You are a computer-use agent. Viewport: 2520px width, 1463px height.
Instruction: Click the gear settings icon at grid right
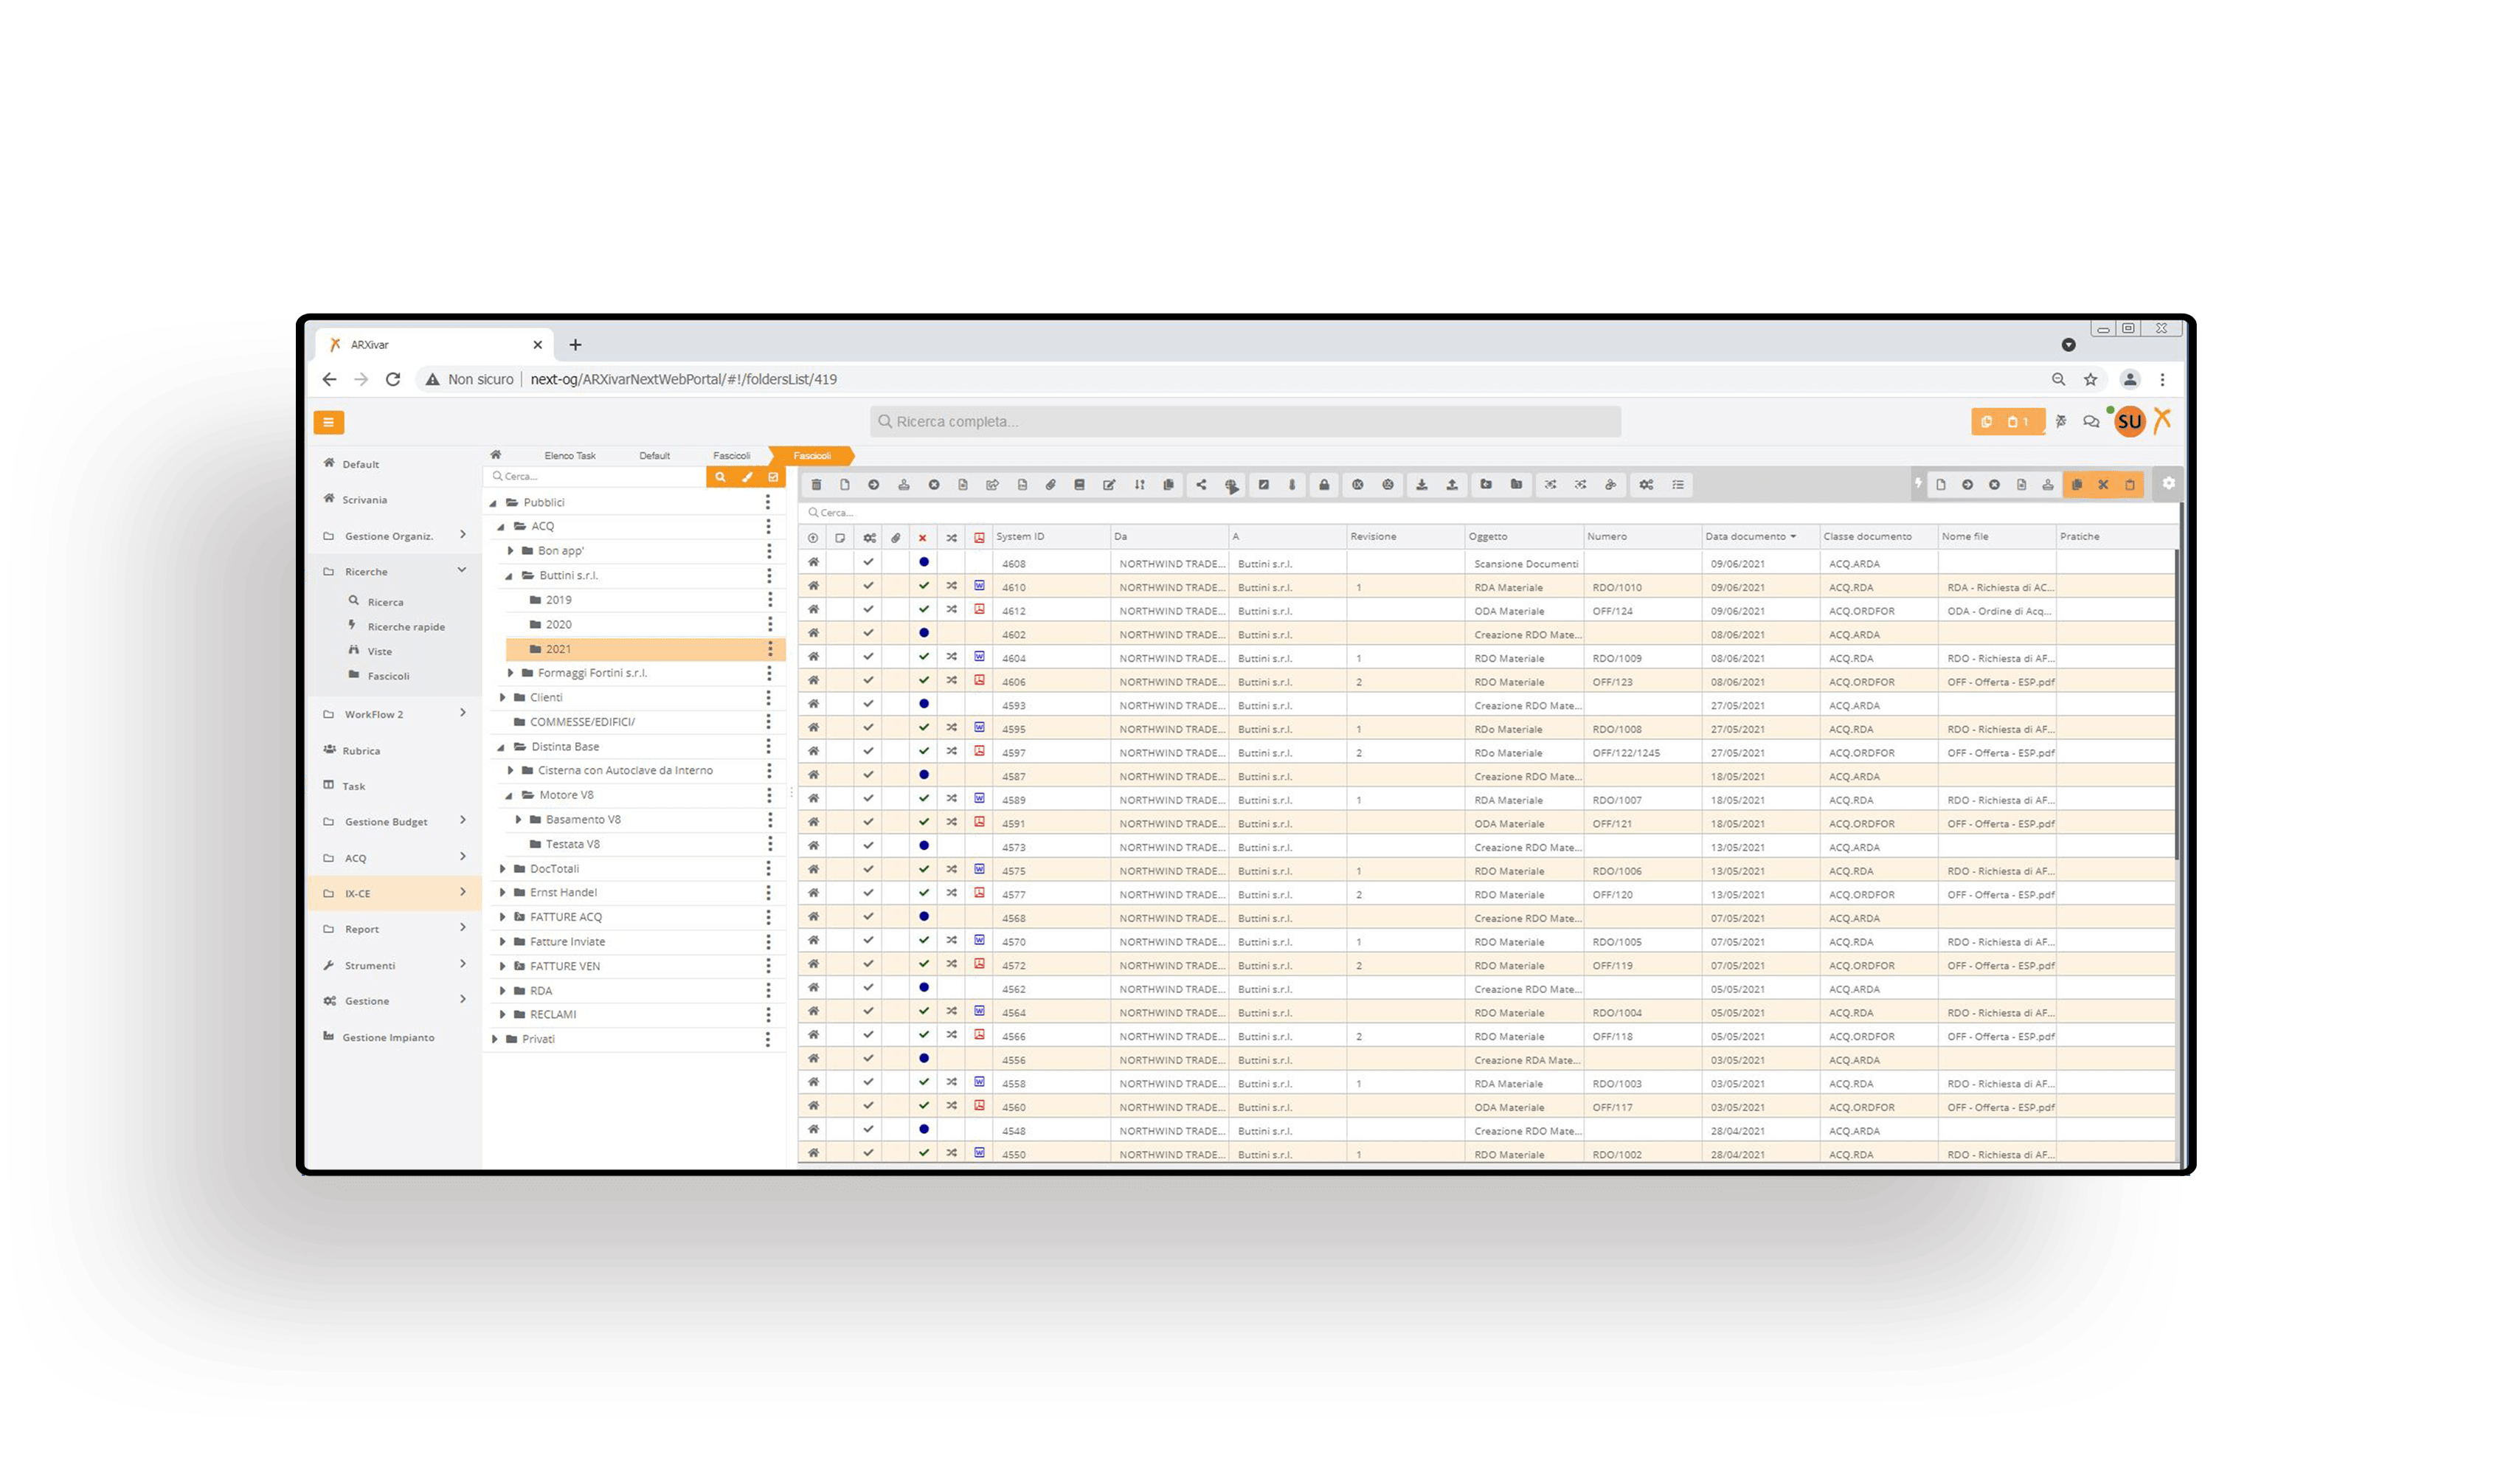tap(2168, 484)
